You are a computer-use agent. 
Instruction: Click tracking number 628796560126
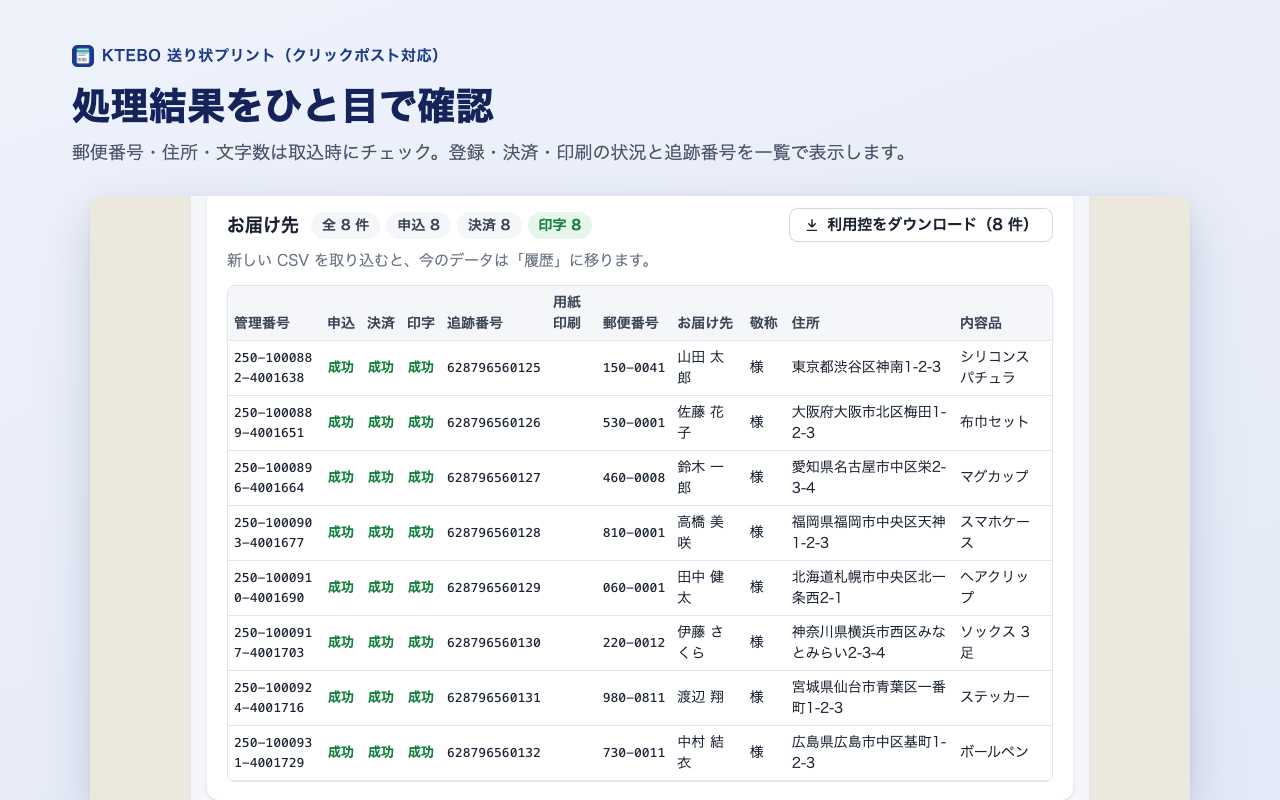coord(494,422)
